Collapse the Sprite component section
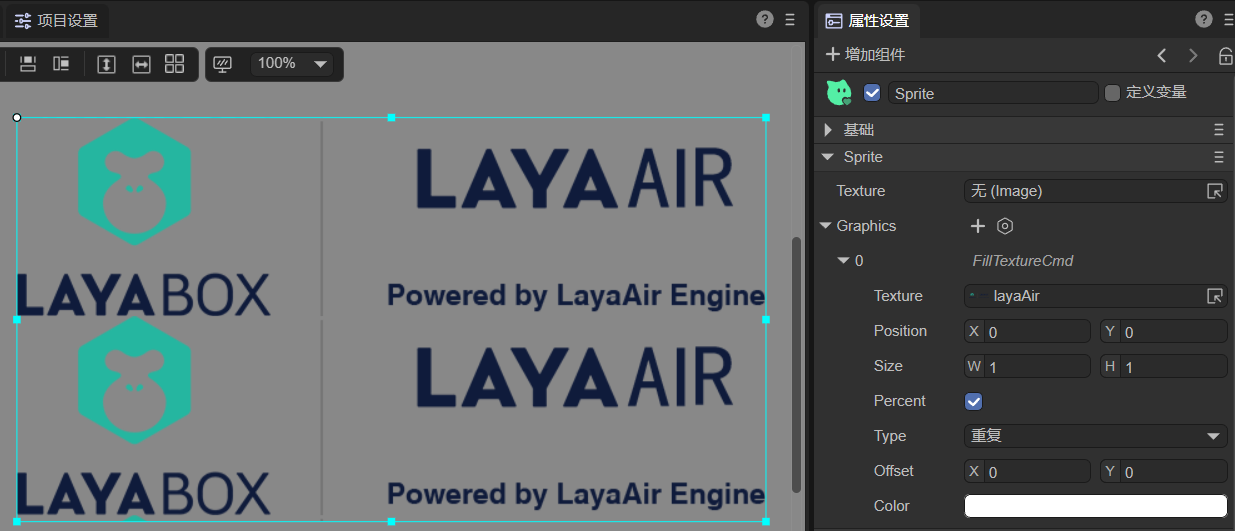The image size is (1235, 531). click(x=828, y=157)
